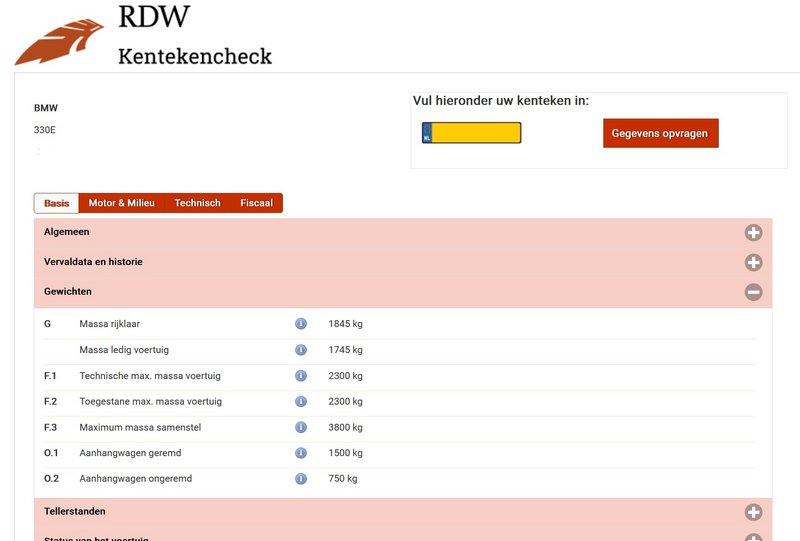The image size is (800, 541).
Task: Click the Massa ledig voertuig label
Action: [x=124, y=350]
